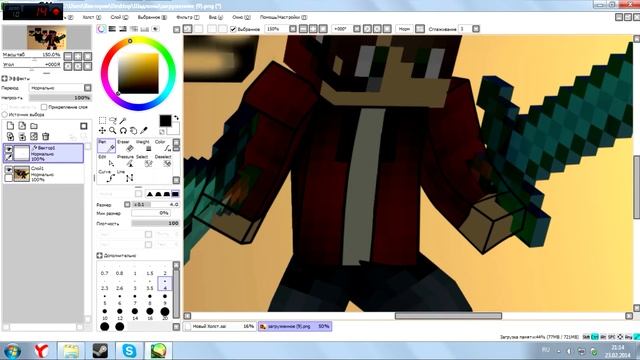Select the lasso selection tool
Screen dimensions: 640x360
coord(113,120)
